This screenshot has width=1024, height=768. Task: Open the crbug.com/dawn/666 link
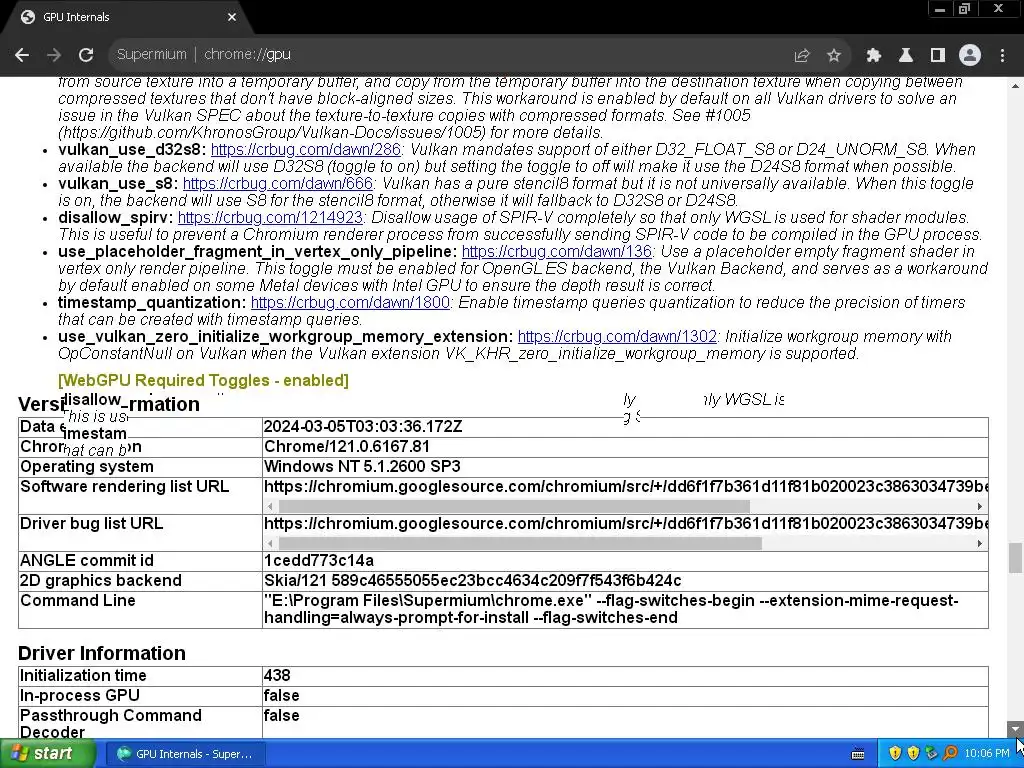coord(278,184)
